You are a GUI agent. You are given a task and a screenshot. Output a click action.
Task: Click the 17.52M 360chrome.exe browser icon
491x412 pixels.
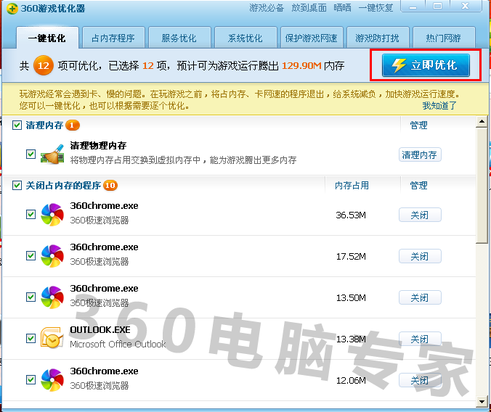(52, 256)
